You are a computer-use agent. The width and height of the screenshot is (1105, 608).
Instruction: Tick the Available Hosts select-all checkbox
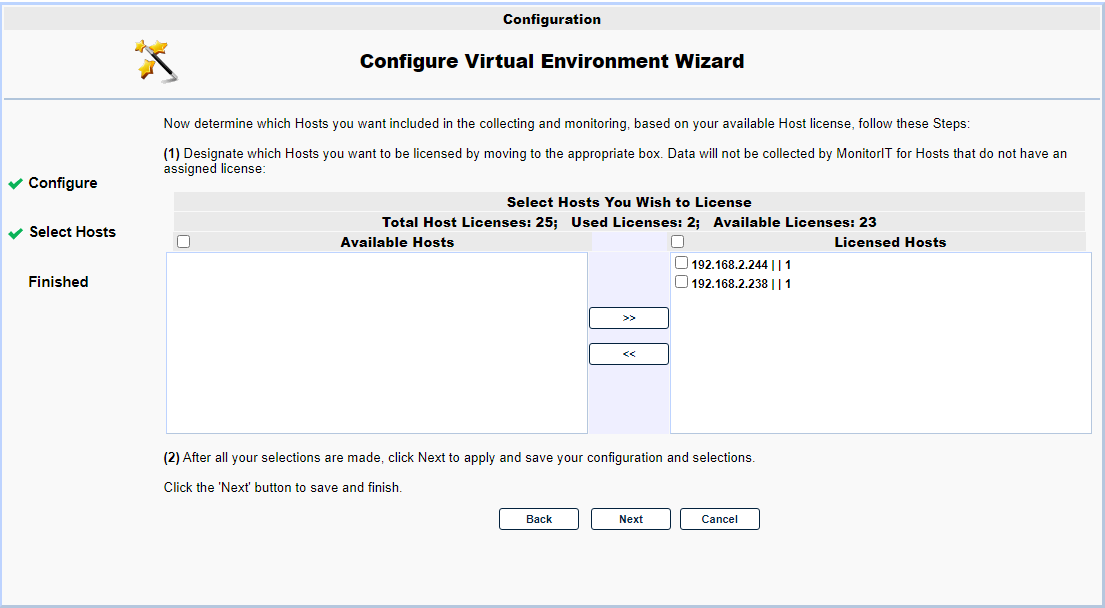tap(183, 242)
